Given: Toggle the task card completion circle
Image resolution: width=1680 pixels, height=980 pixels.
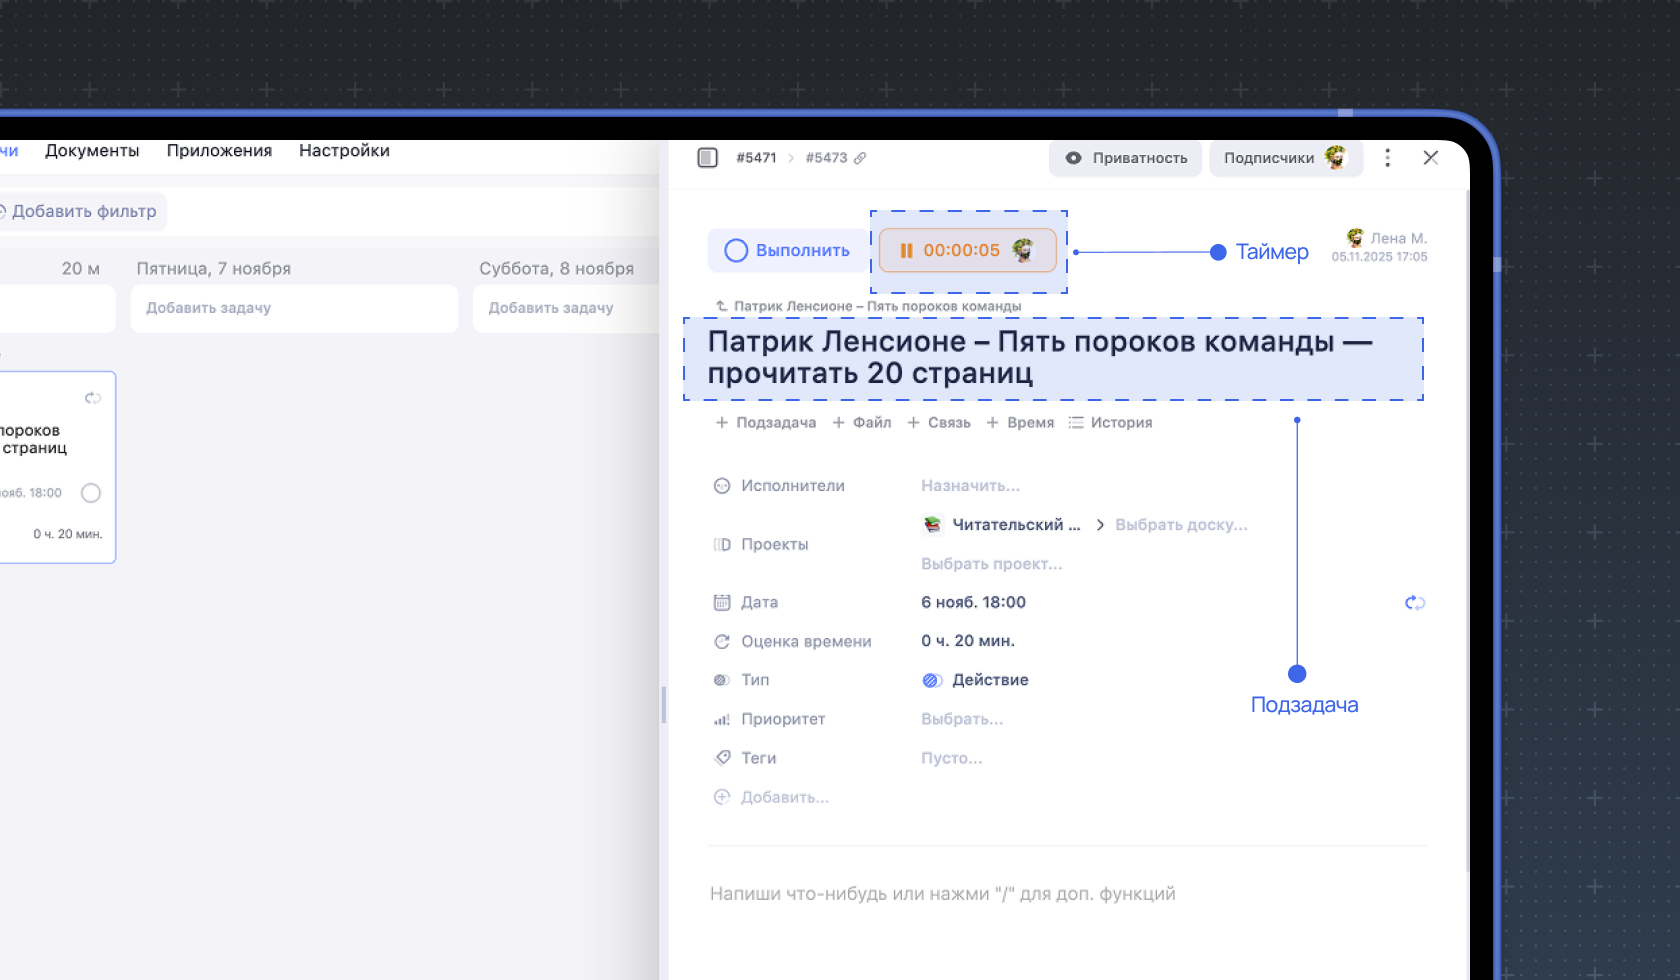Looking at the screenshot, I should [x=91, y=493].
